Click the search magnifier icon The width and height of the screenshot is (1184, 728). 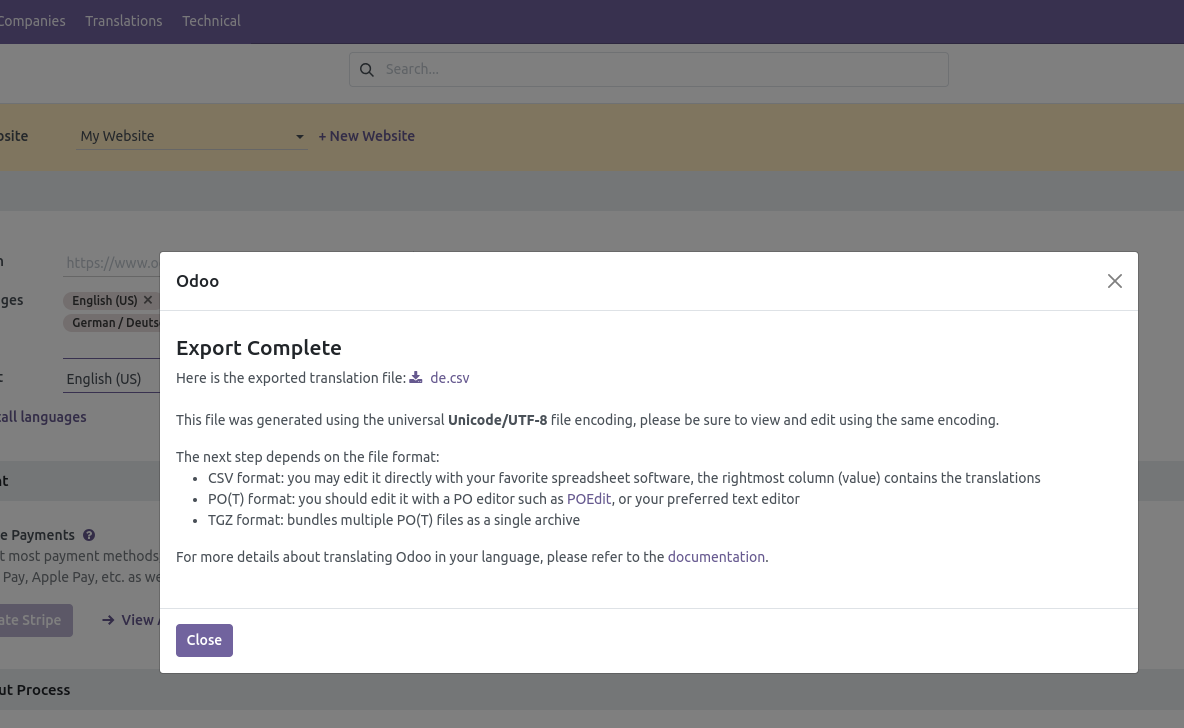point(367,69)
